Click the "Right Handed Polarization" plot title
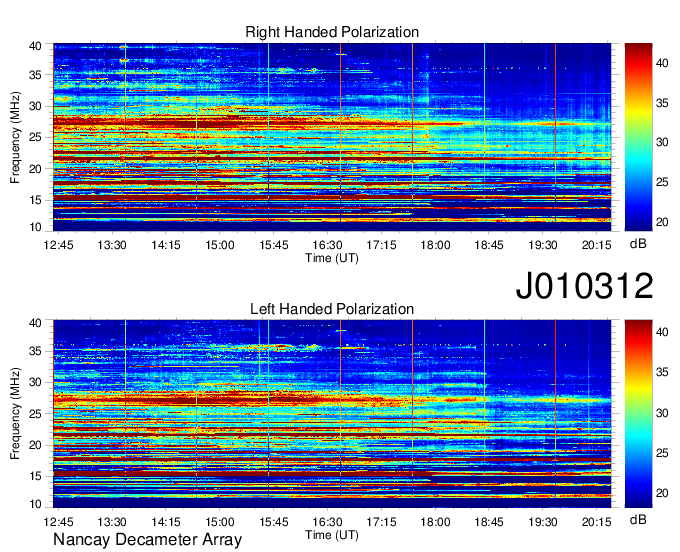This screenshot has width=680, height=552. pyautogui.click(x=332, y=32)
